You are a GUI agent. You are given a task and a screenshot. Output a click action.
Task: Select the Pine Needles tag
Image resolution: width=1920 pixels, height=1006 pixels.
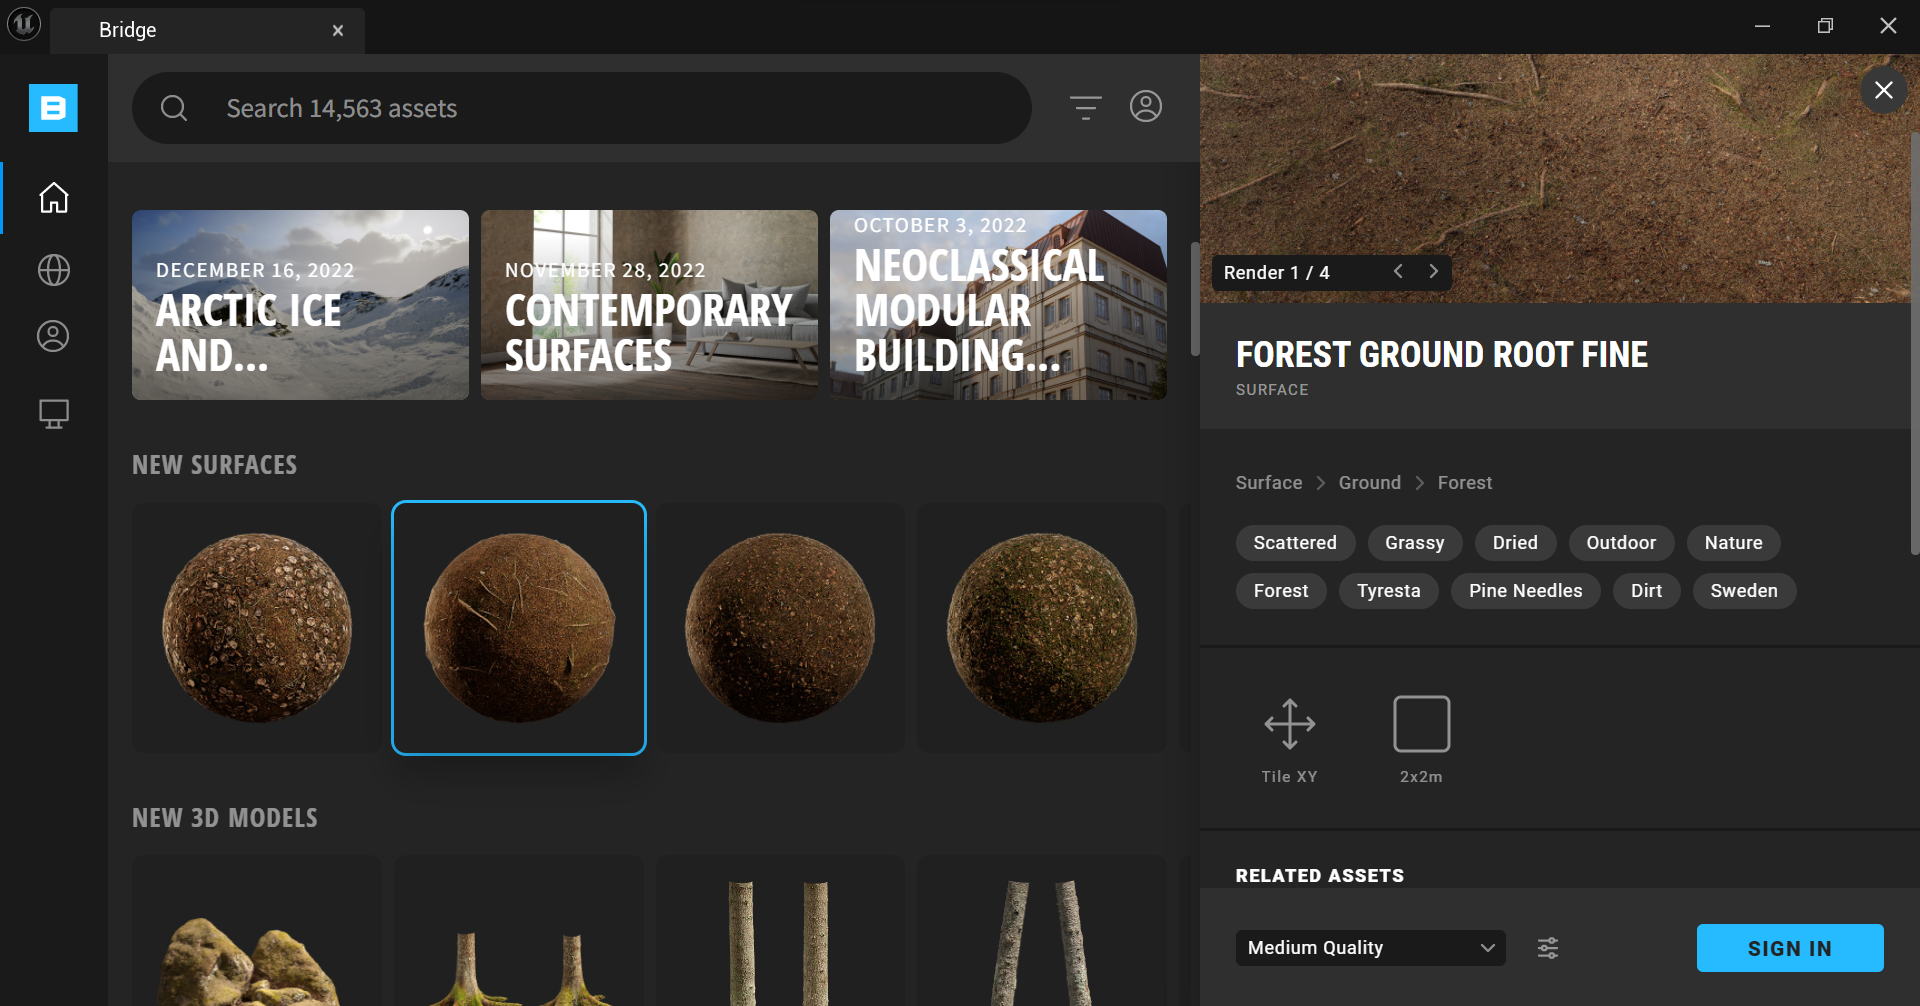[x=1526, y=591]
